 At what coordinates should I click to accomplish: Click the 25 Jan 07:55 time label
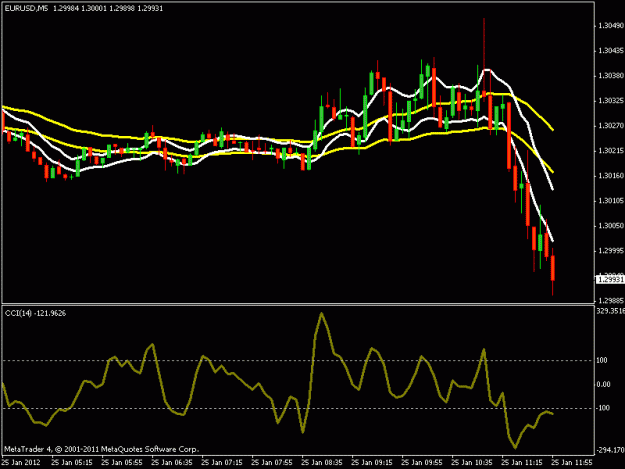point(272,463)
